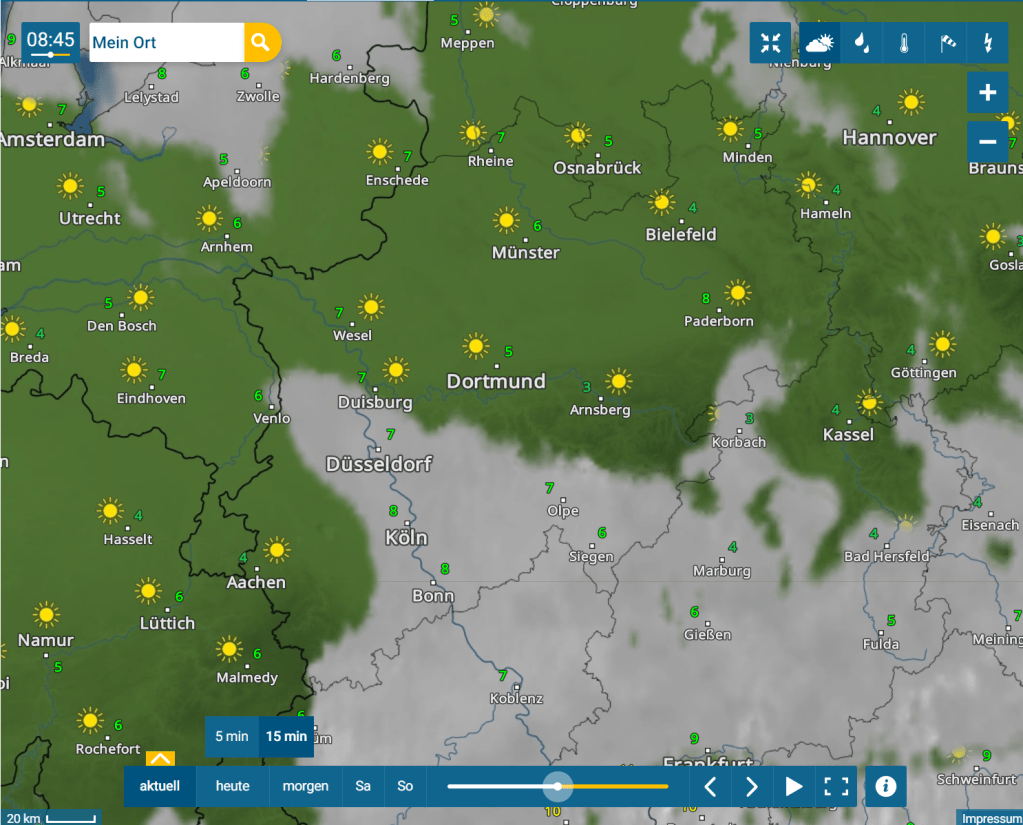1023x825 pixels.
Task: Click the collapse arrows icon
Action: click(771, 43)
